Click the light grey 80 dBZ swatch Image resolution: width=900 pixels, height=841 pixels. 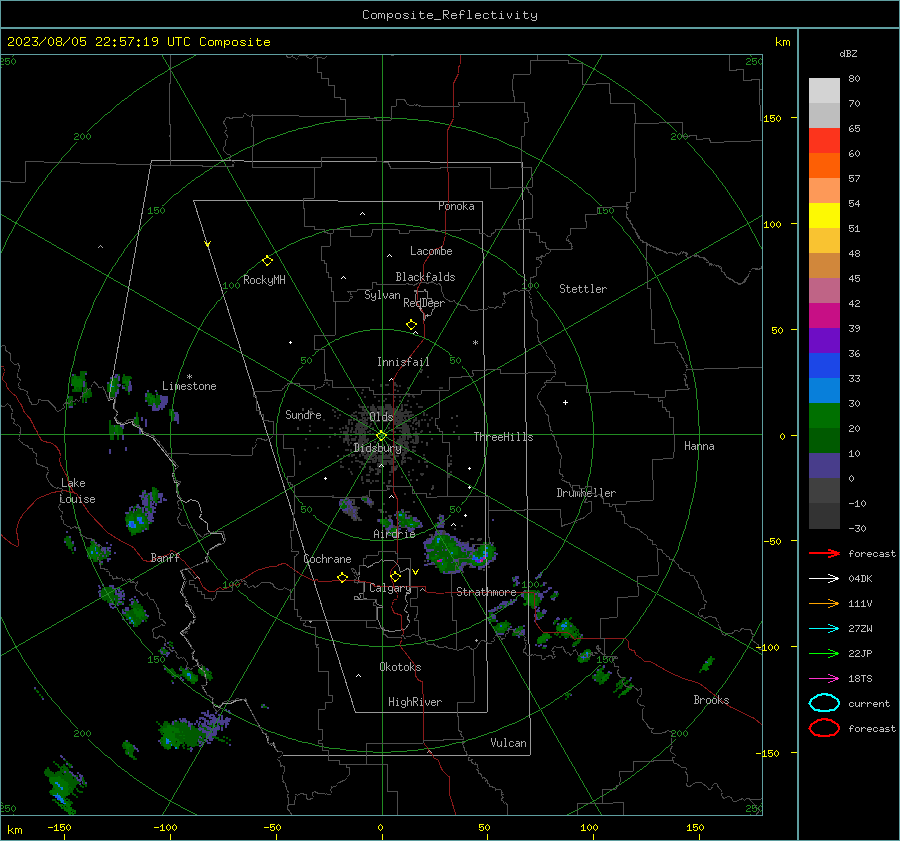824,91
